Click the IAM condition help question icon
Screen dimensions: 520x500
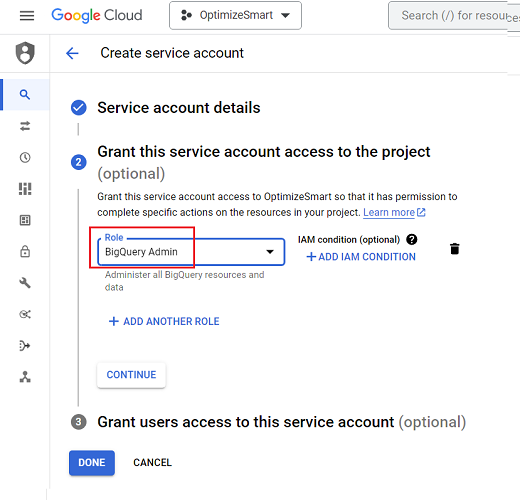(412, 239)
